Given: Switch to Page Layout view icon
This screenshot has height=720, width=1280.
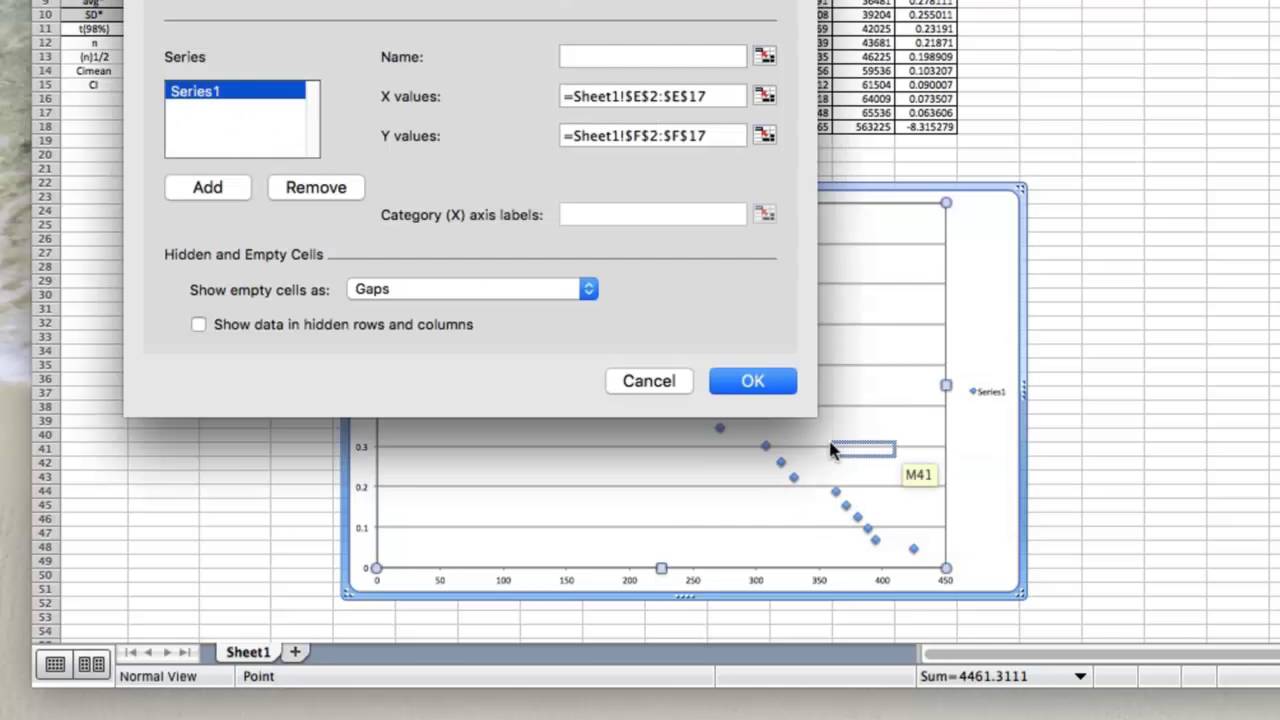Looking at the screenshot, I should [x=91, y=664].
